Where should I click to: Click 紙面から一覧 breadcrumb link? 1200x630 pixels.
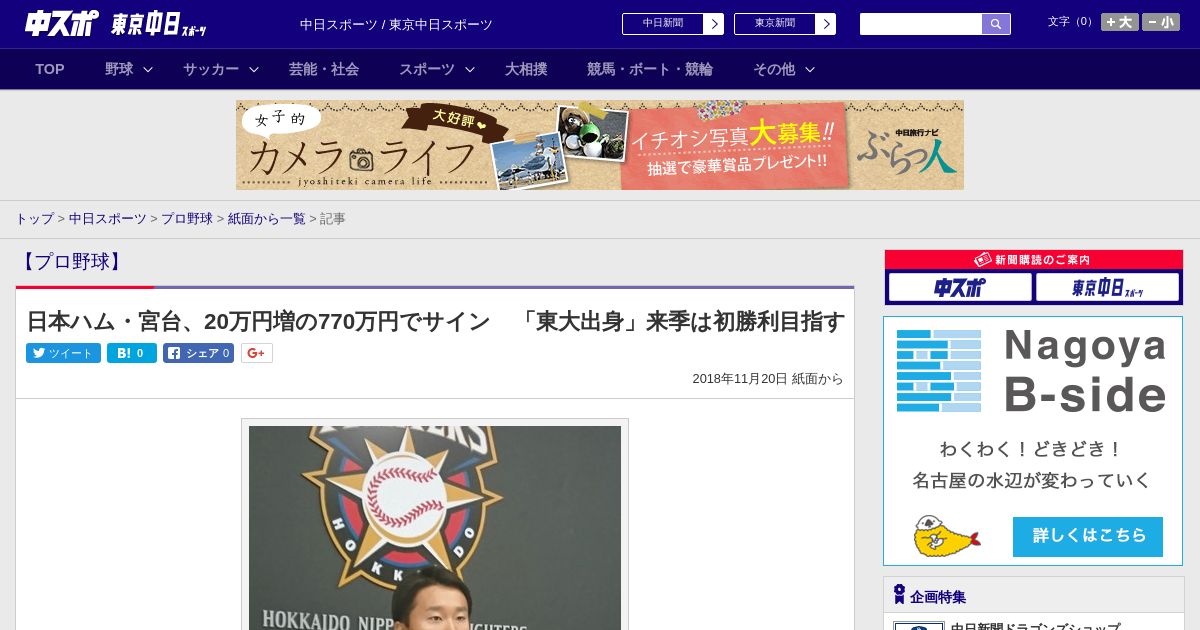(266, 218)
